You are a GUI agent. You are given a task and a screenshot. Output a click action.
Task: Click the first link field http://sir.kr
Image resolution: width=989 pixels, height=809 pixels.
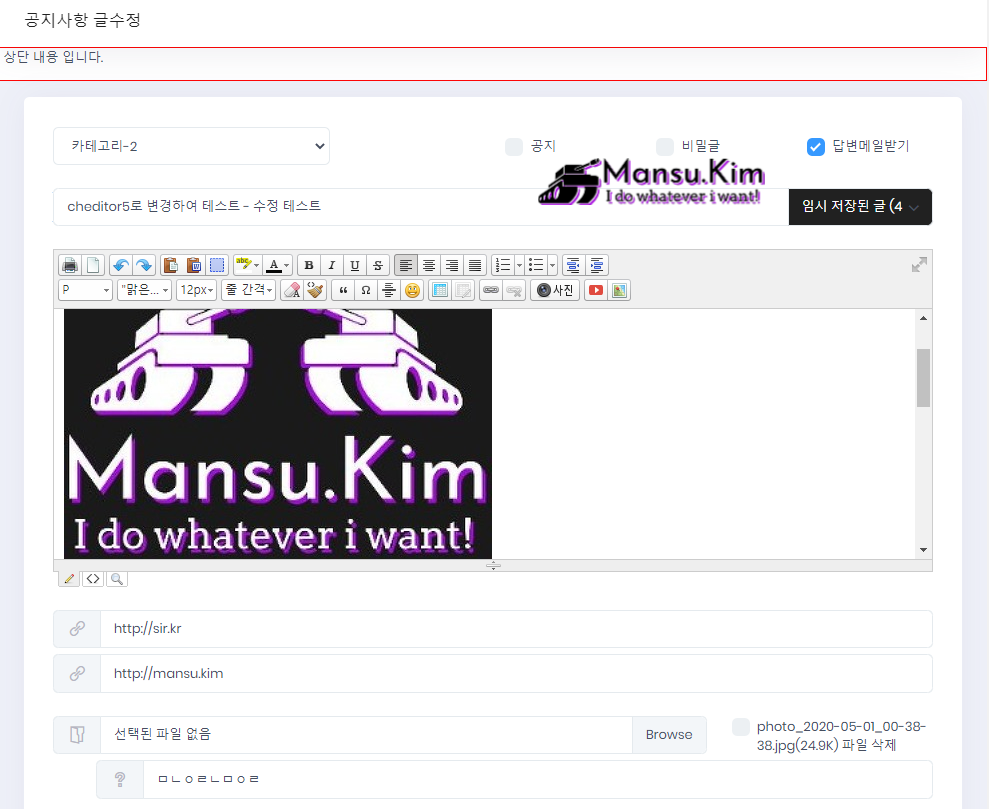pyautogui.click(x=516, y=629)
